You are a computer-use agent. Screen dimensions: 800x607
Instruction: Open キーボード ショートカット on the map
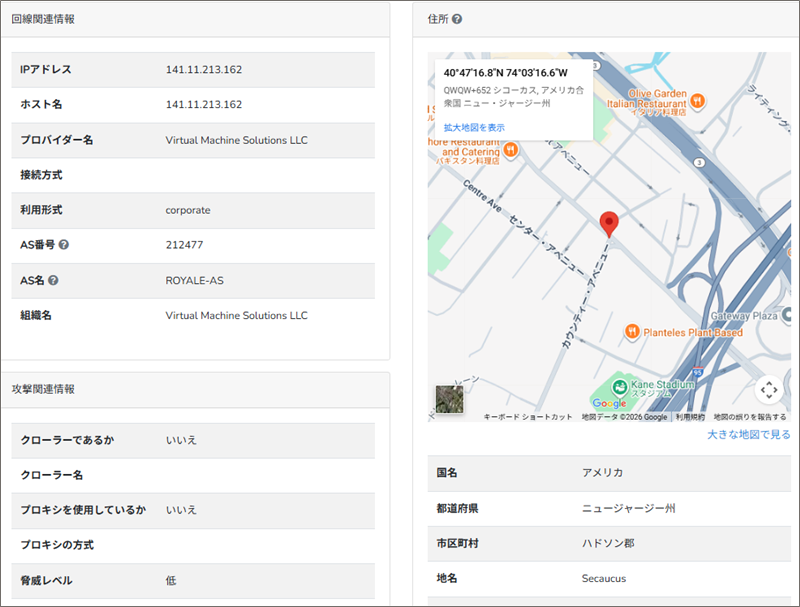527,417
